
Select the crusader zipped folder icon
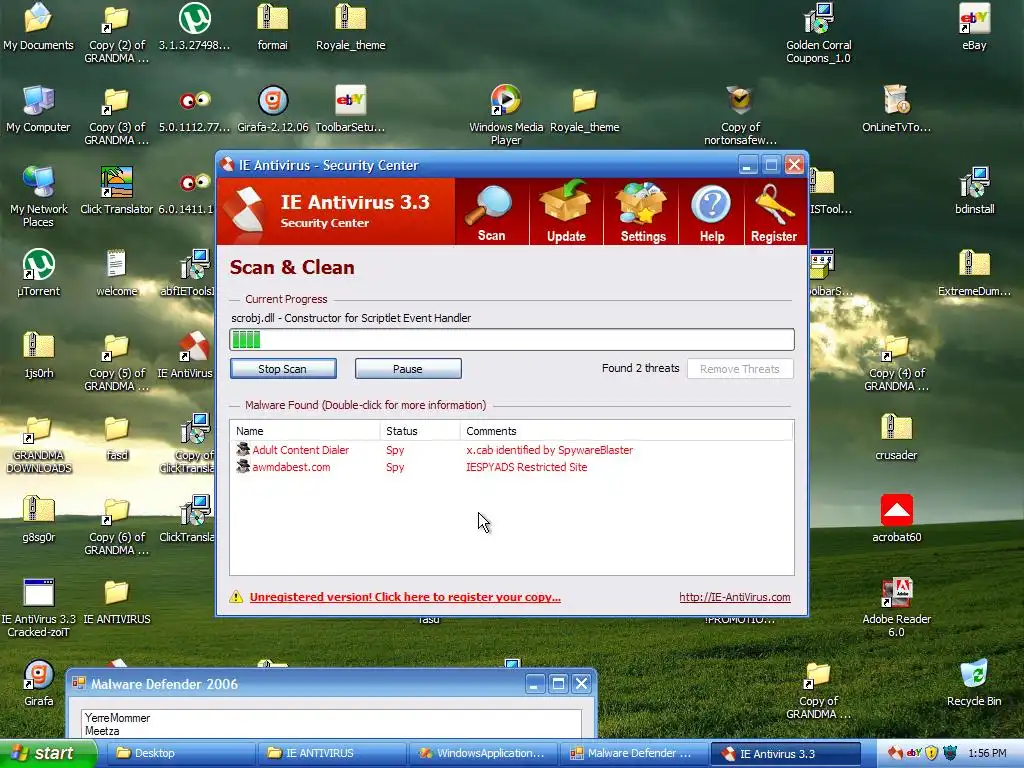pyautogui.click(x=896, y=438)
